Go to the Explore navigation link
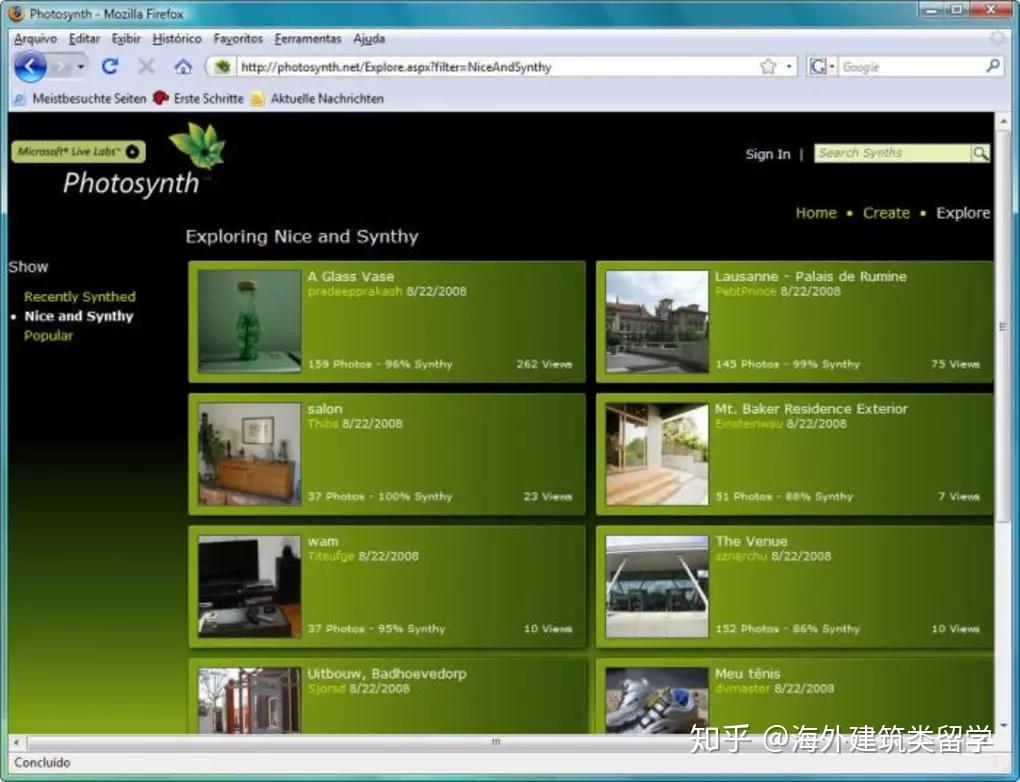 [963, 213]
